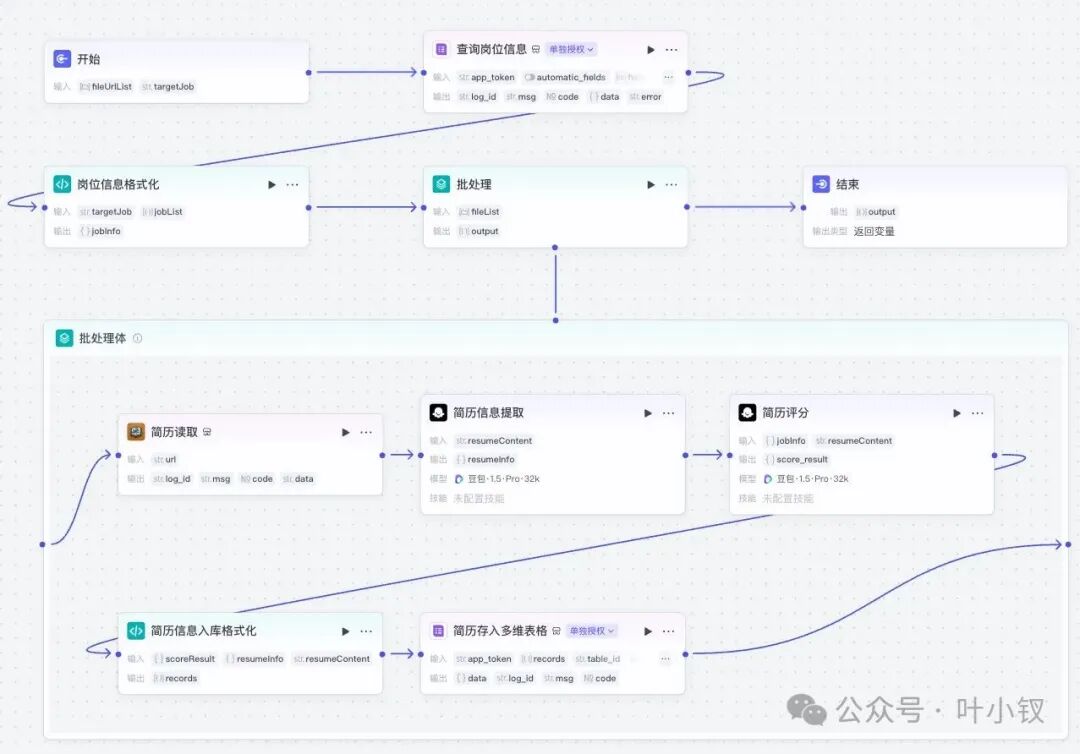Viewport: 1080px width, 754px height.
Task: Click the fileUrlList input of 开始
Action: pos(105,87)
